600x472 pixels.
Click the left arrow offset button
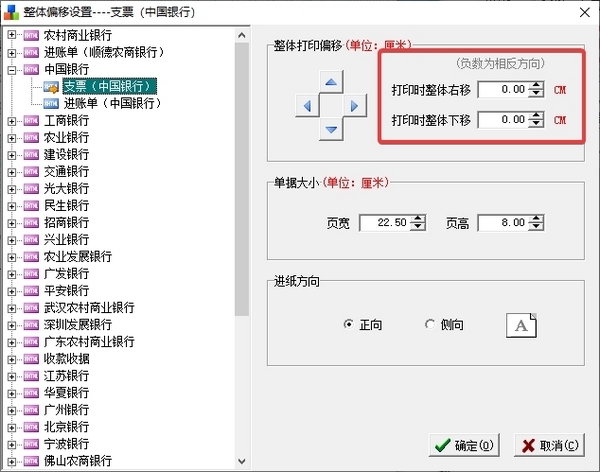coord(307,106)
